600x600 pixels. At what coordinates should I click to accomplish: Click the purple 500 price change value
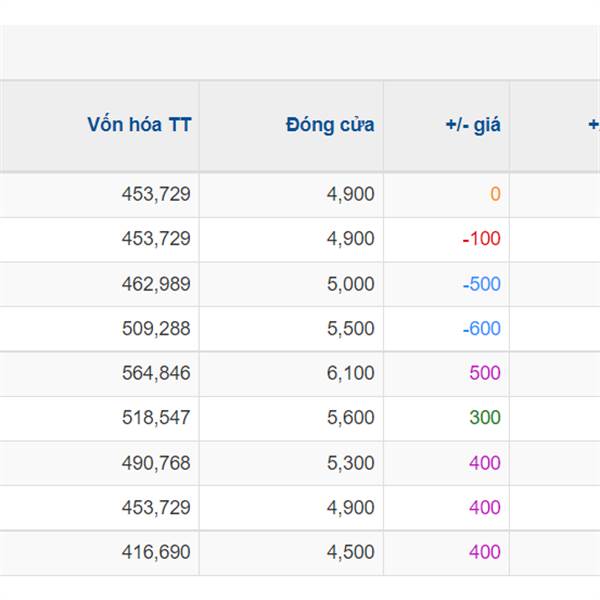click(x=485, y=373)
